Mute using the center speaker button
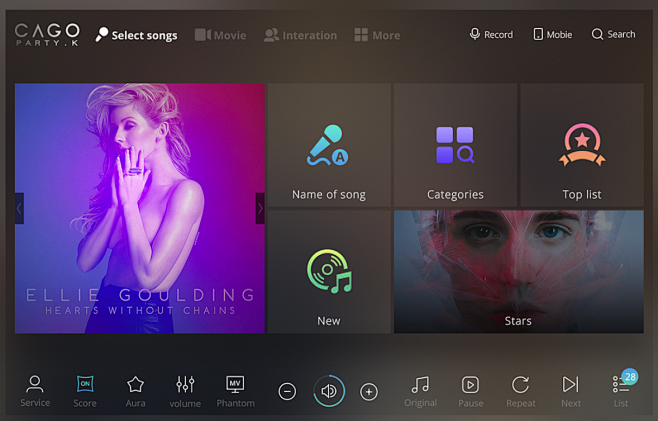The image size is (658, 421). pos(328,392)
